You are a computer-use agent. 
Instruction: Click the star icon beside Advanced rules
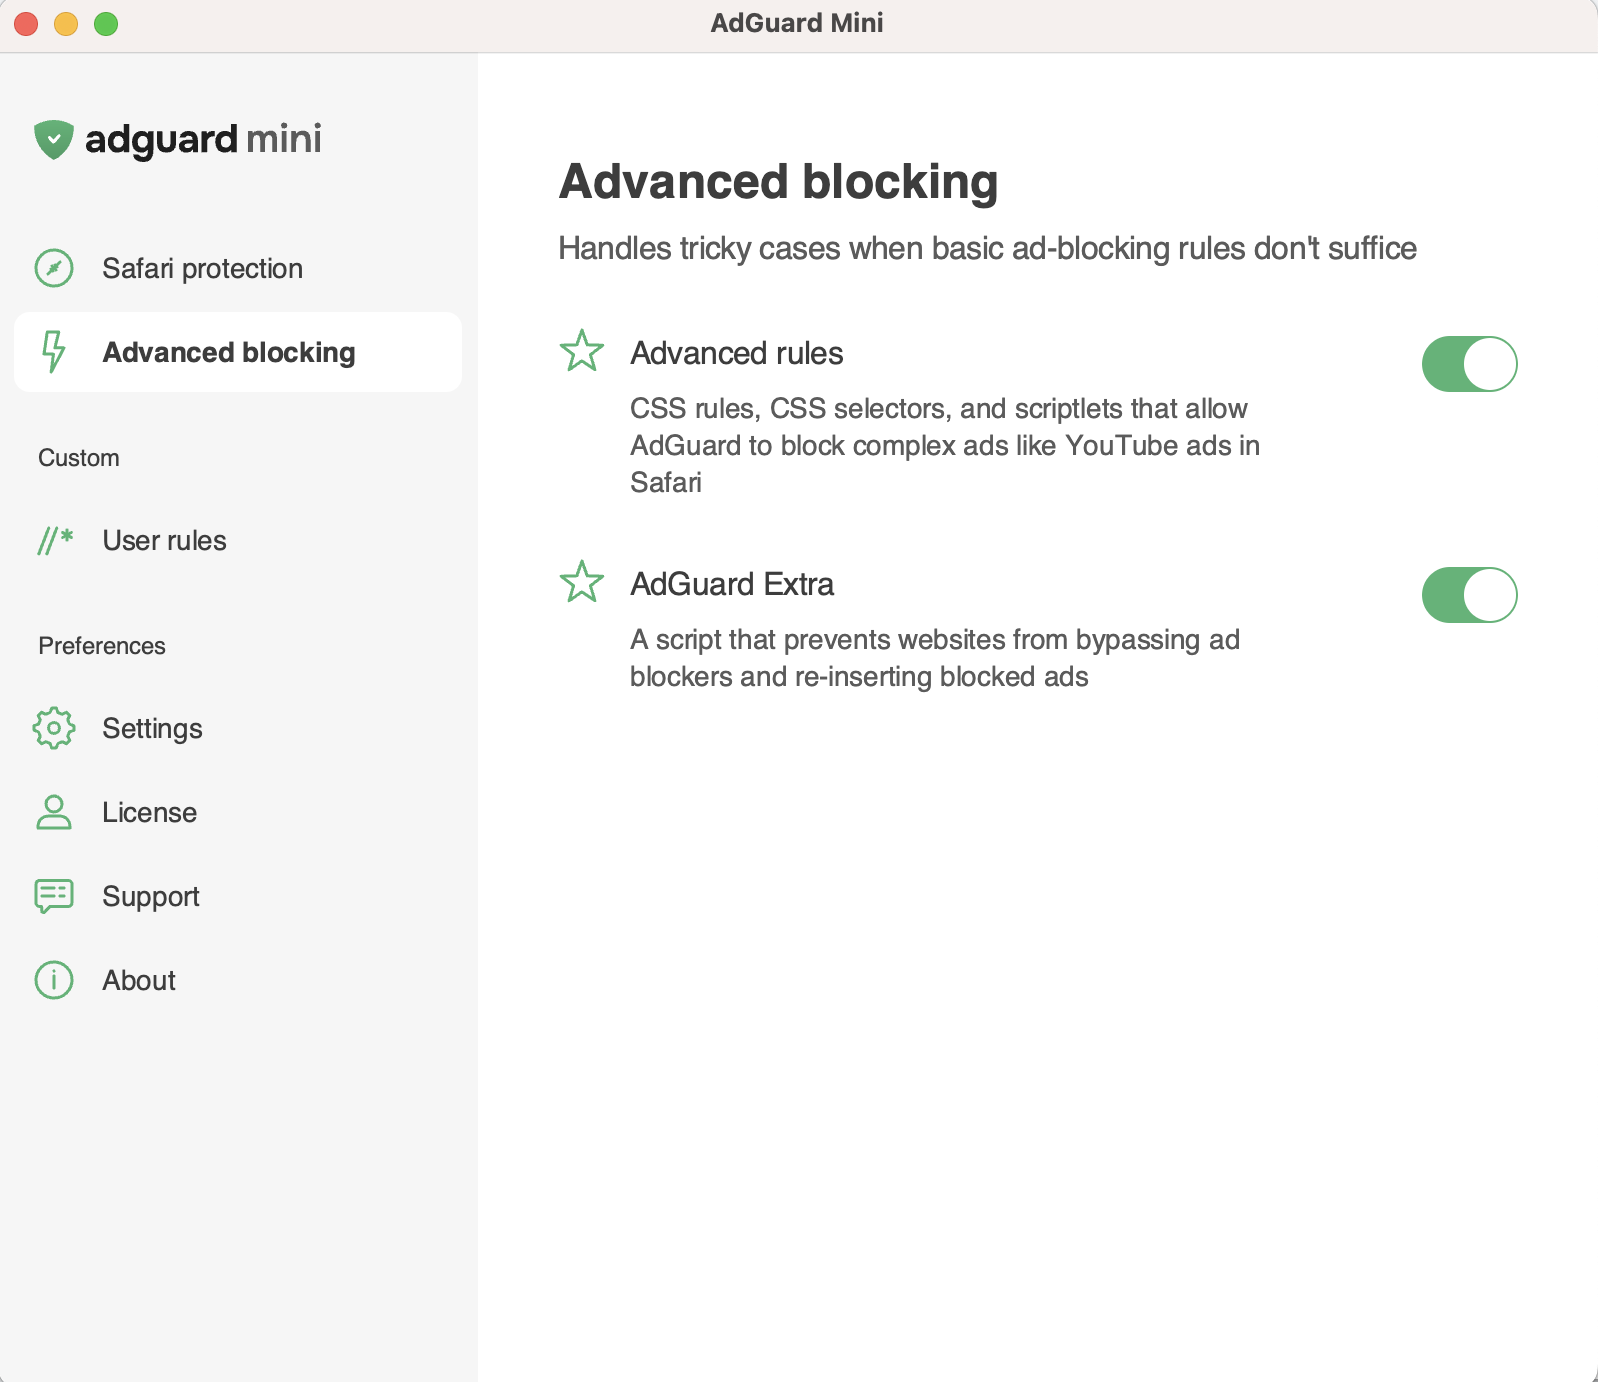tap(581, 351)
